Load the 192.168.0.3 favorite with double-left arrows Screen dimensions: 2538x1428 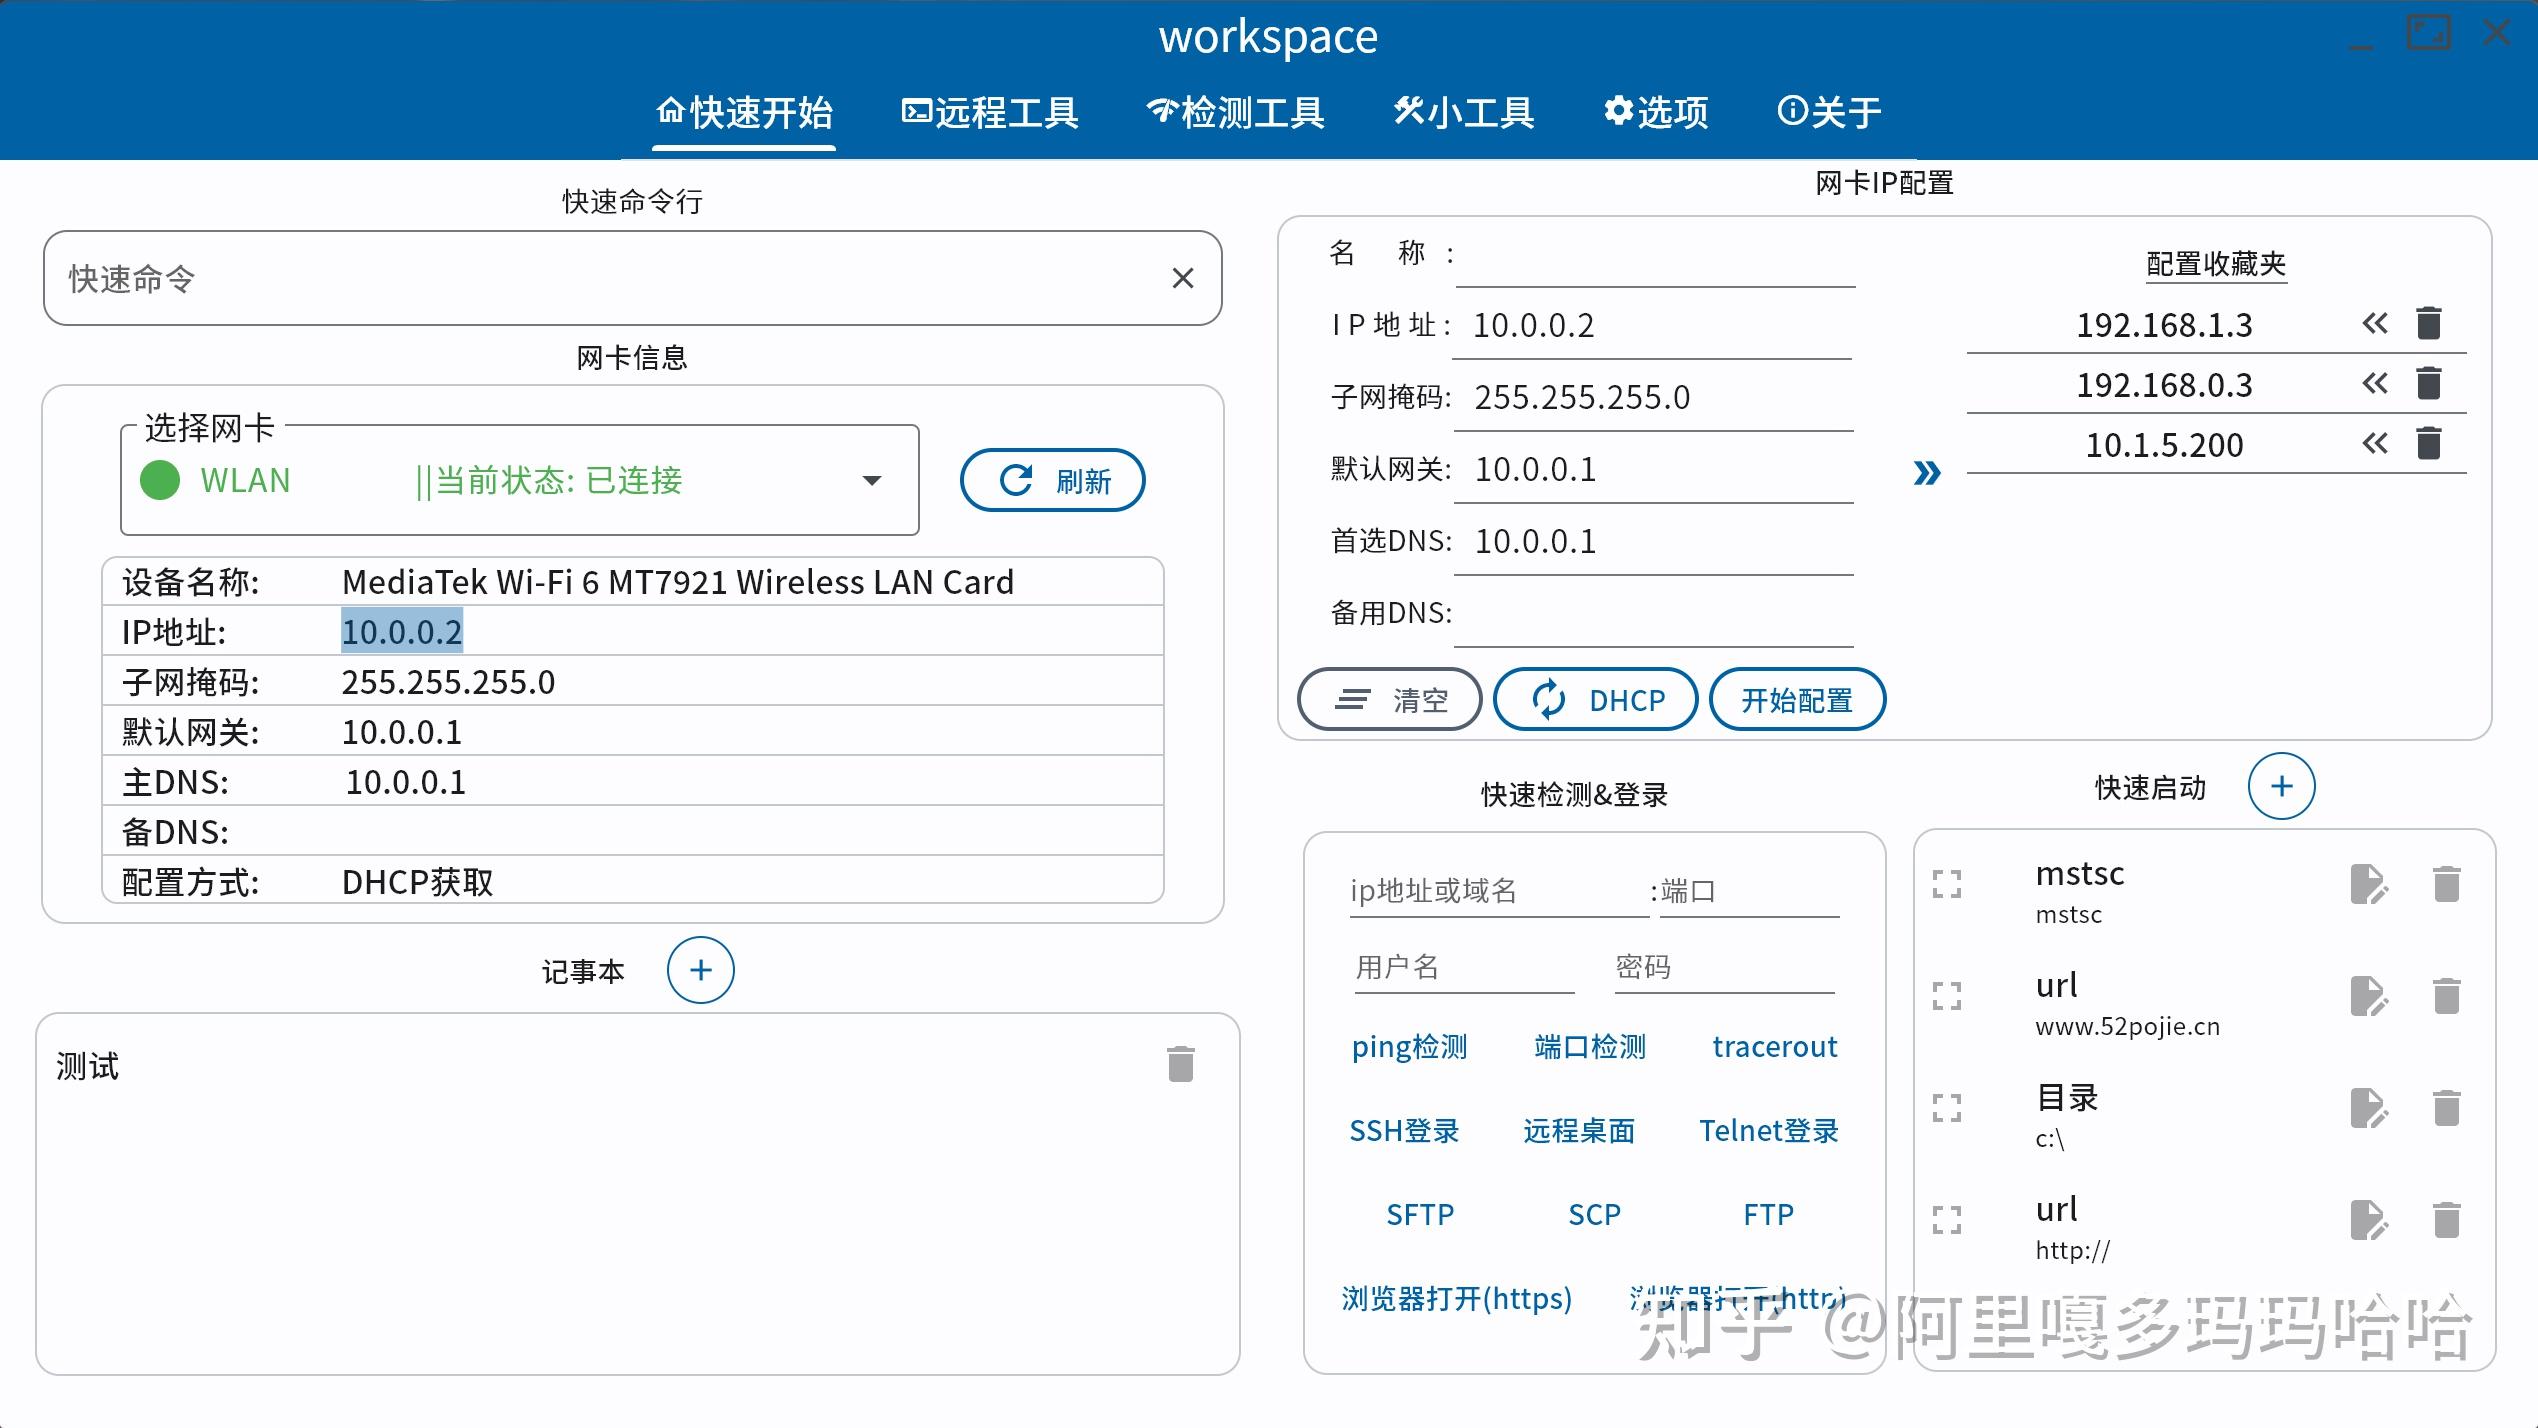(x=2375, y=383)
